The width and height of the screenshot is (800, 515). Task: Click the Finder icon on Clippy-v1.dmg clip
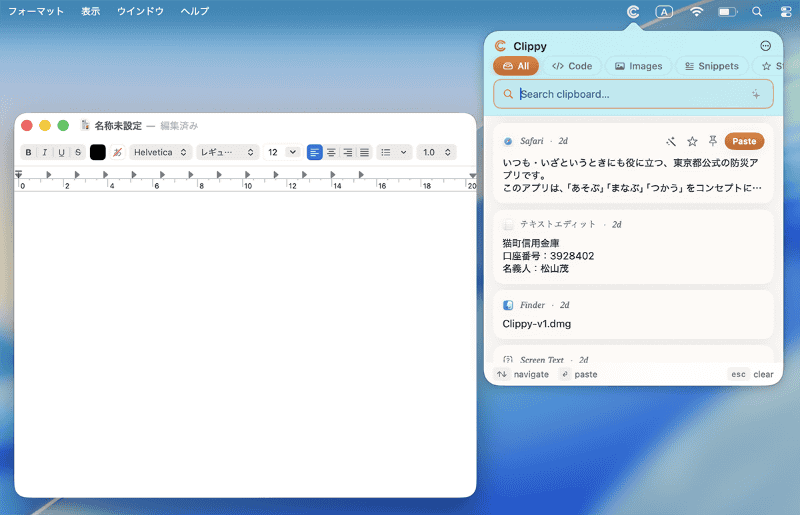click(508, 305)
